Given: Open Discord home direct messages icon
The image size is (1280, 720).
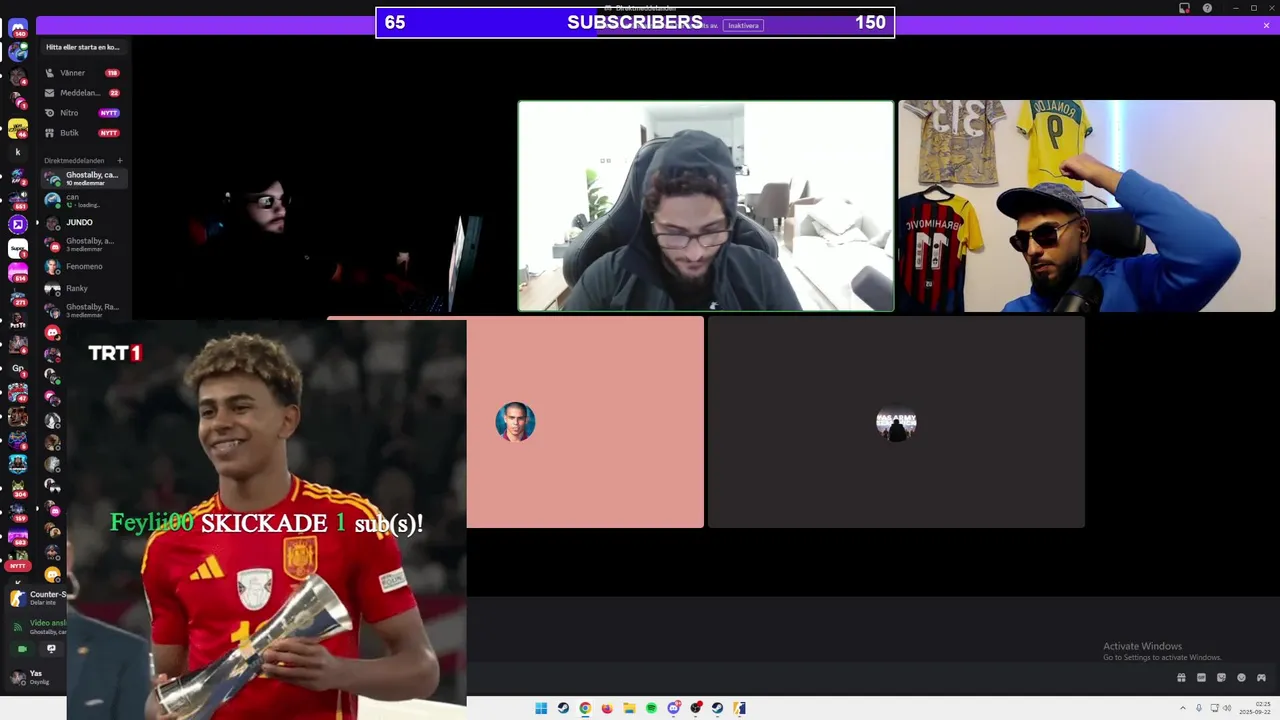Looking at the screenshot, I should coord(18,27).
